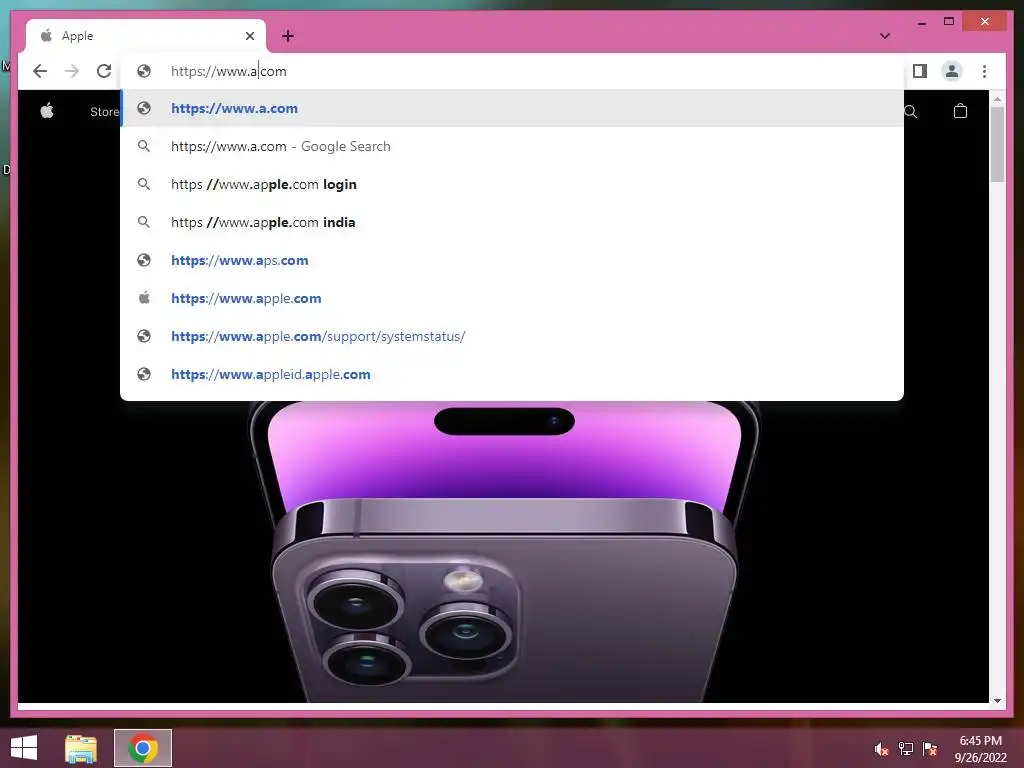1024x768 pixels.
Task: Choose the https://www.a.com Google Search suggestion
Action: point(512,146)
